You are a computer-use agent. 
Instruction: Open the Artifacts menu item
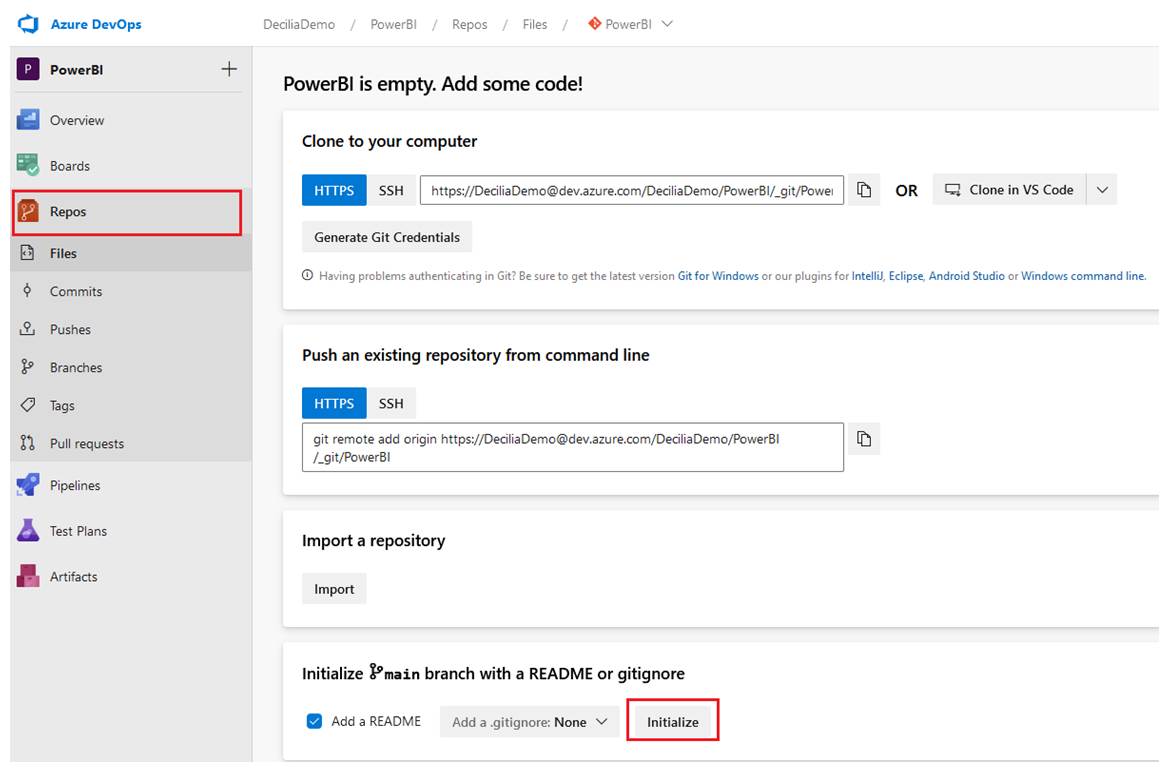click(130, 576)
